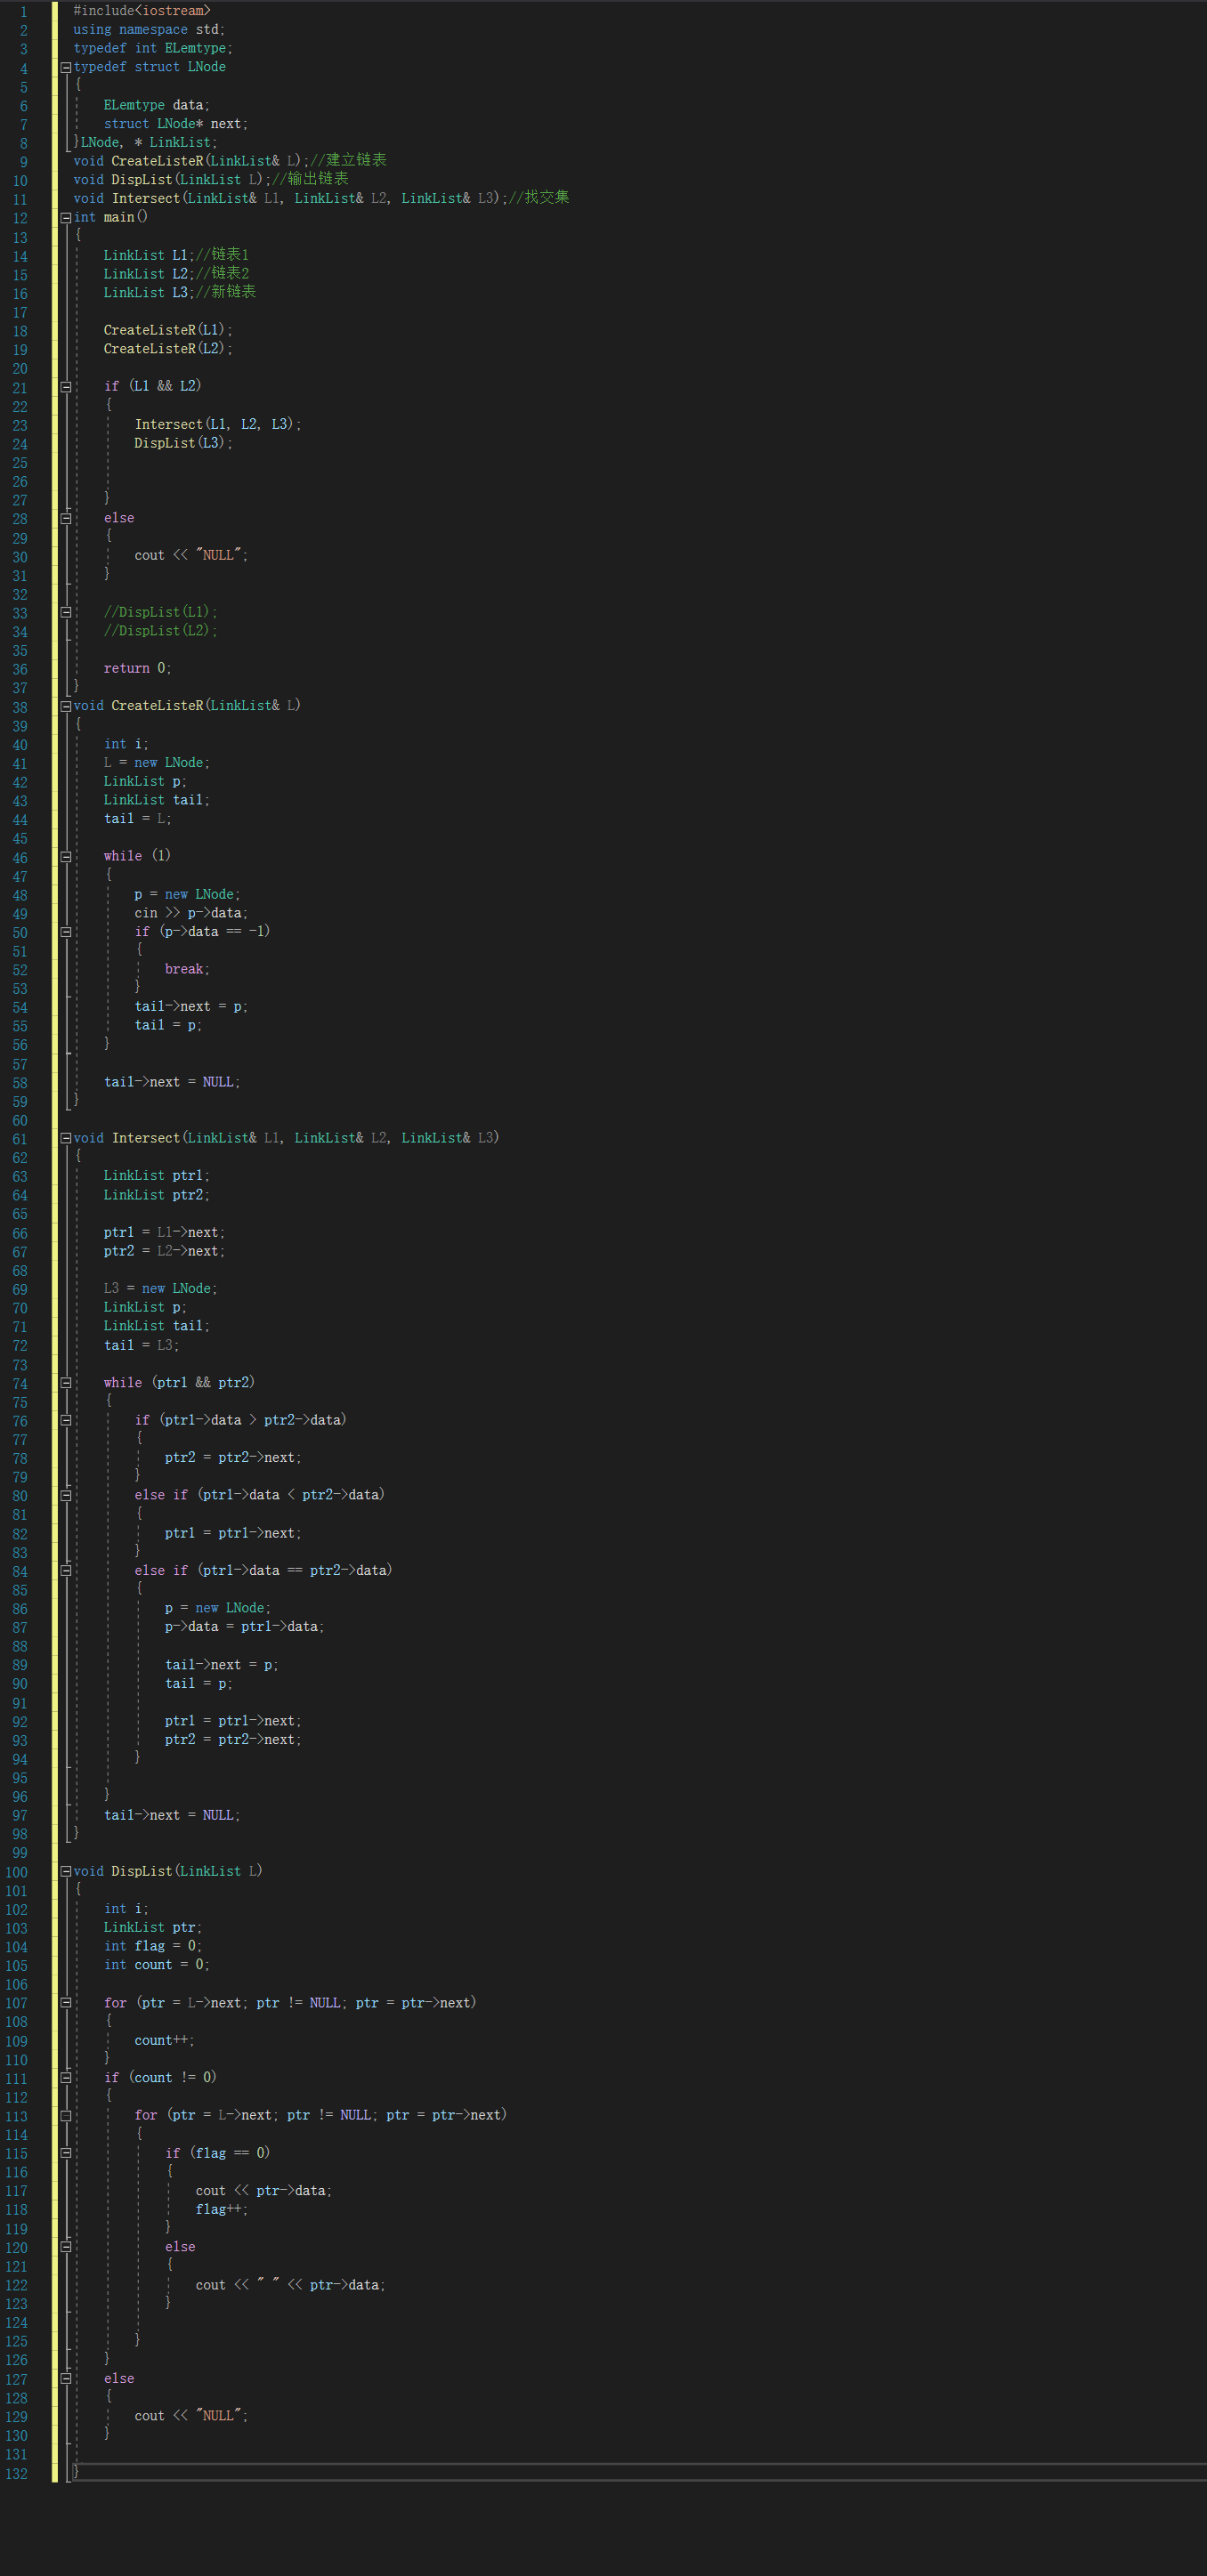The height and width of the screenshot is (2576, 1207).
Task: Collapse the CreateListeR function definition
Action: click(x=66, y=706)
